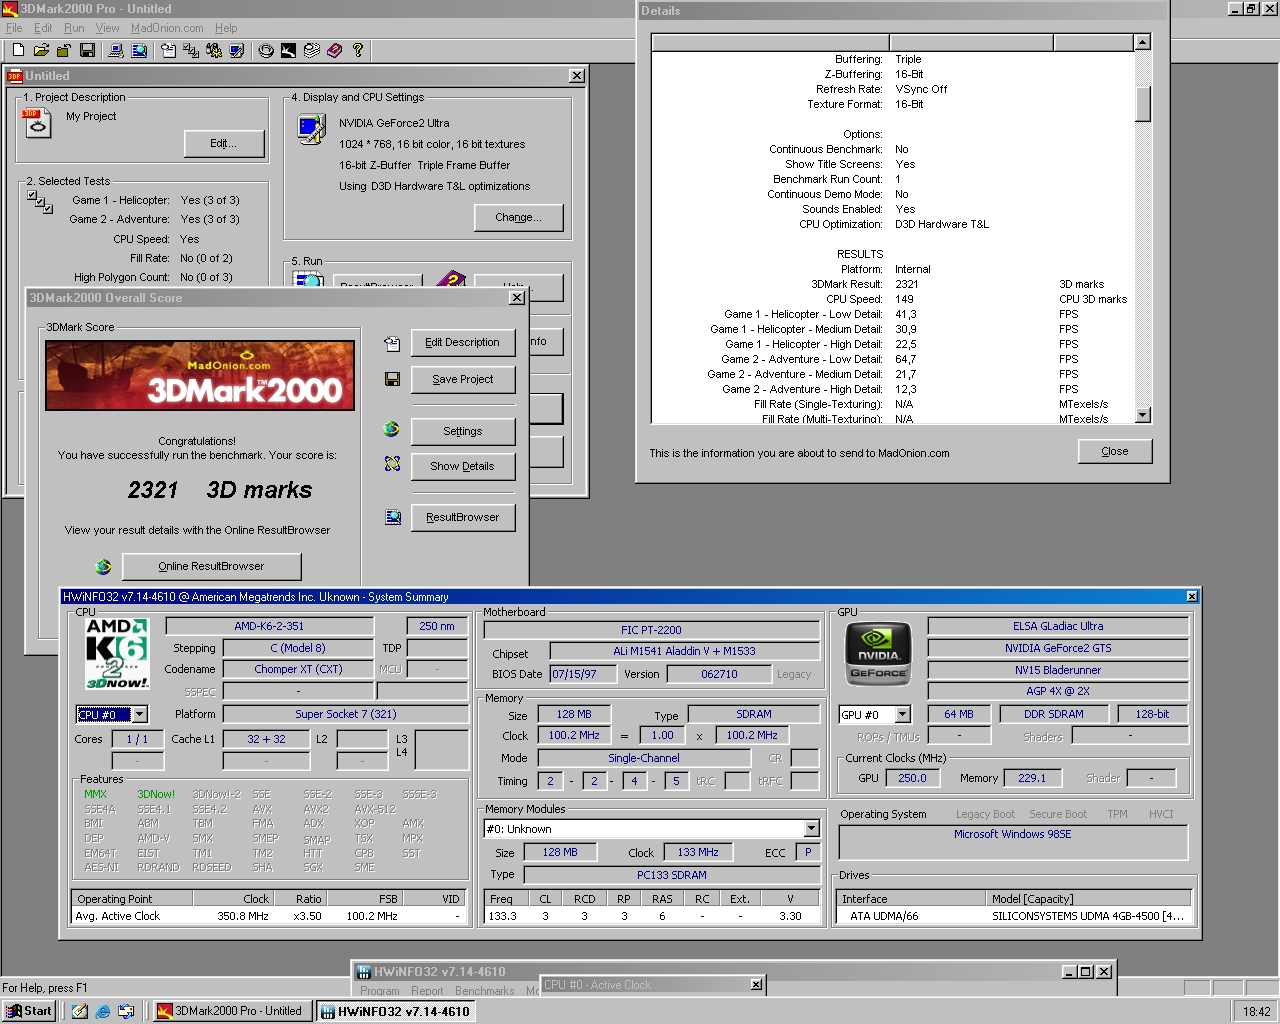The height and width of the screenshot is (1024, 1280).
Task: Click the New project toolbar icon
Action: (x=18, y=50)
